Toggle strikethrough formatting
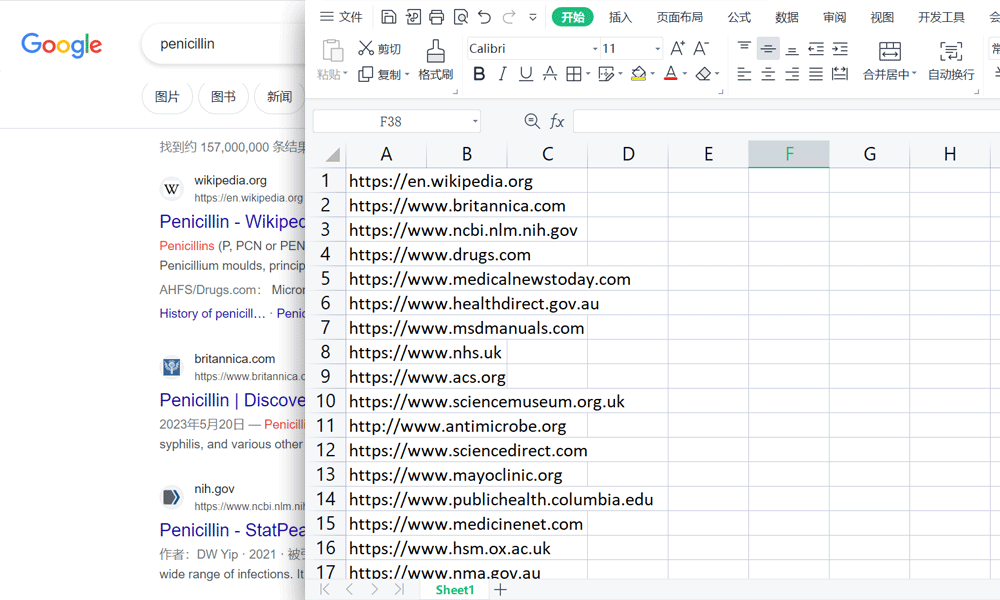This screenshot has width=1000, height=600. tap(550, 74)
